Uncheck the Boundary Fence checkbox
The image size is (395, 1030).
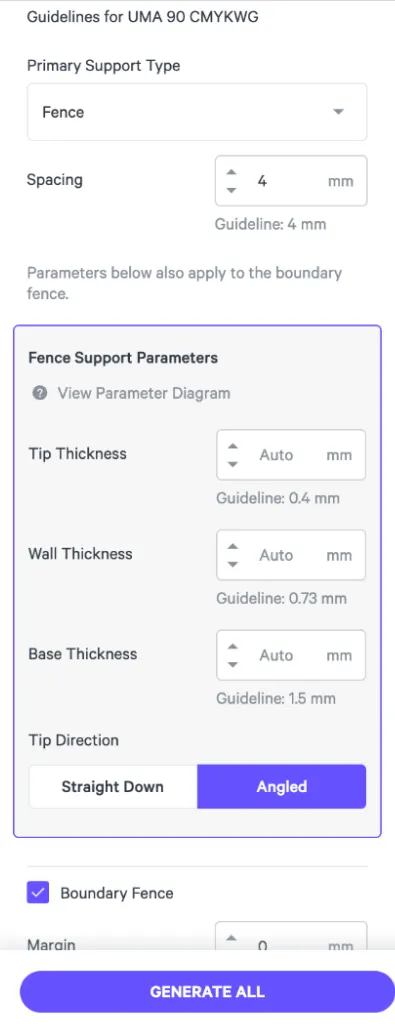pyautogui.click(x=38, y=893)
